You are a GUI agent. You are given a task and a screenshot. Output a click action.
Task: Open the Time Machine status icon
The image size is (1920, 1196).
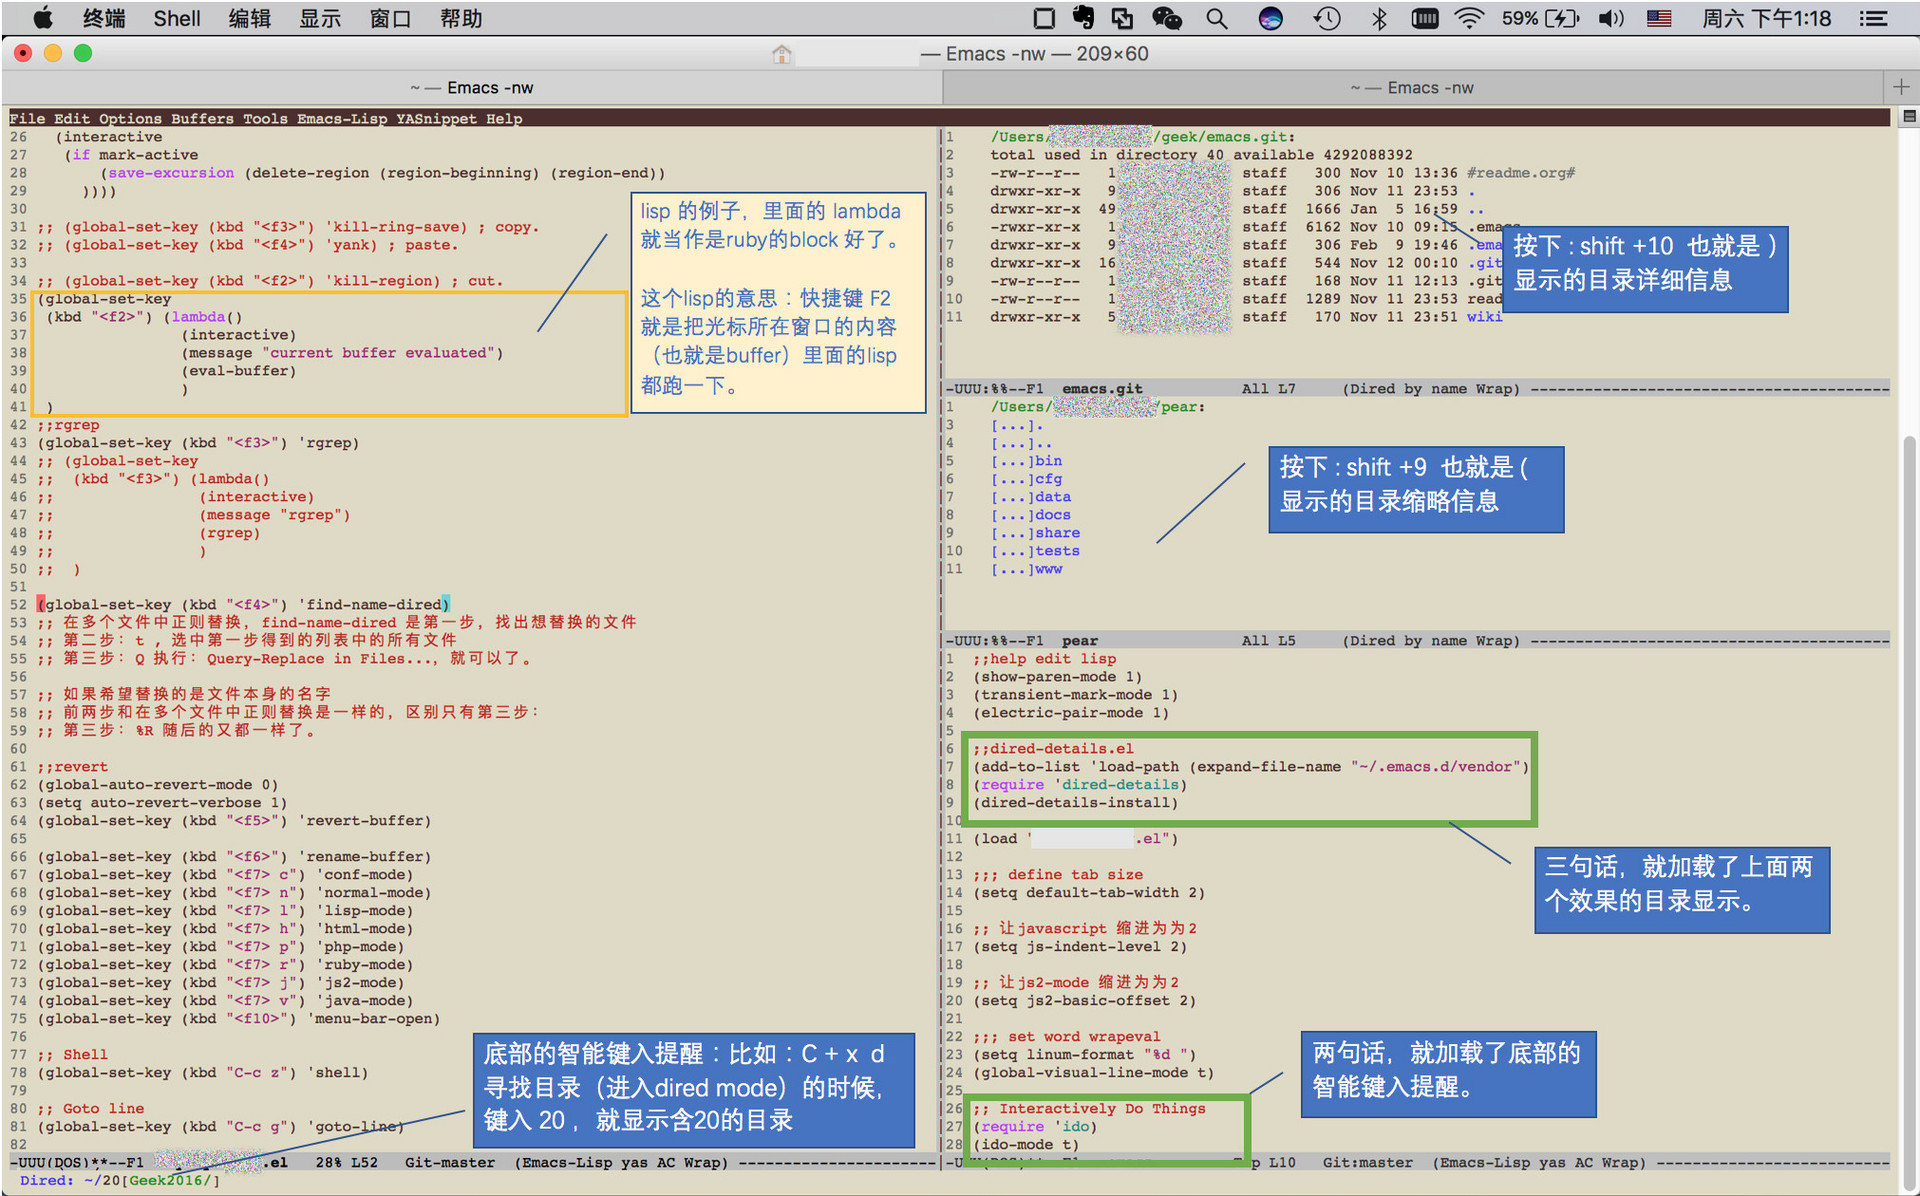point(1327,18)
